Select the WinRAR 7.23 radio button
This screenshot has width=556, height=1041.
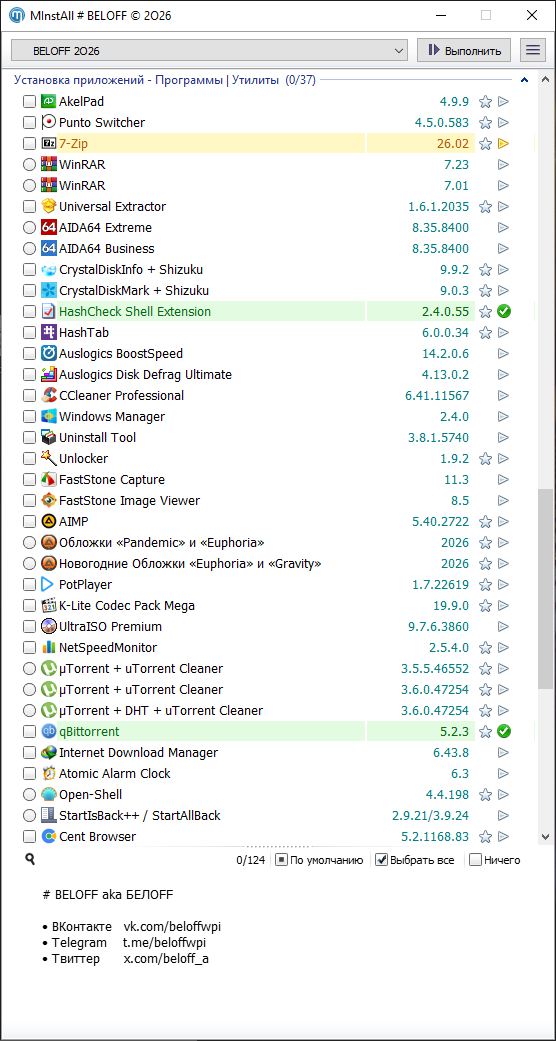pos(29,165)
